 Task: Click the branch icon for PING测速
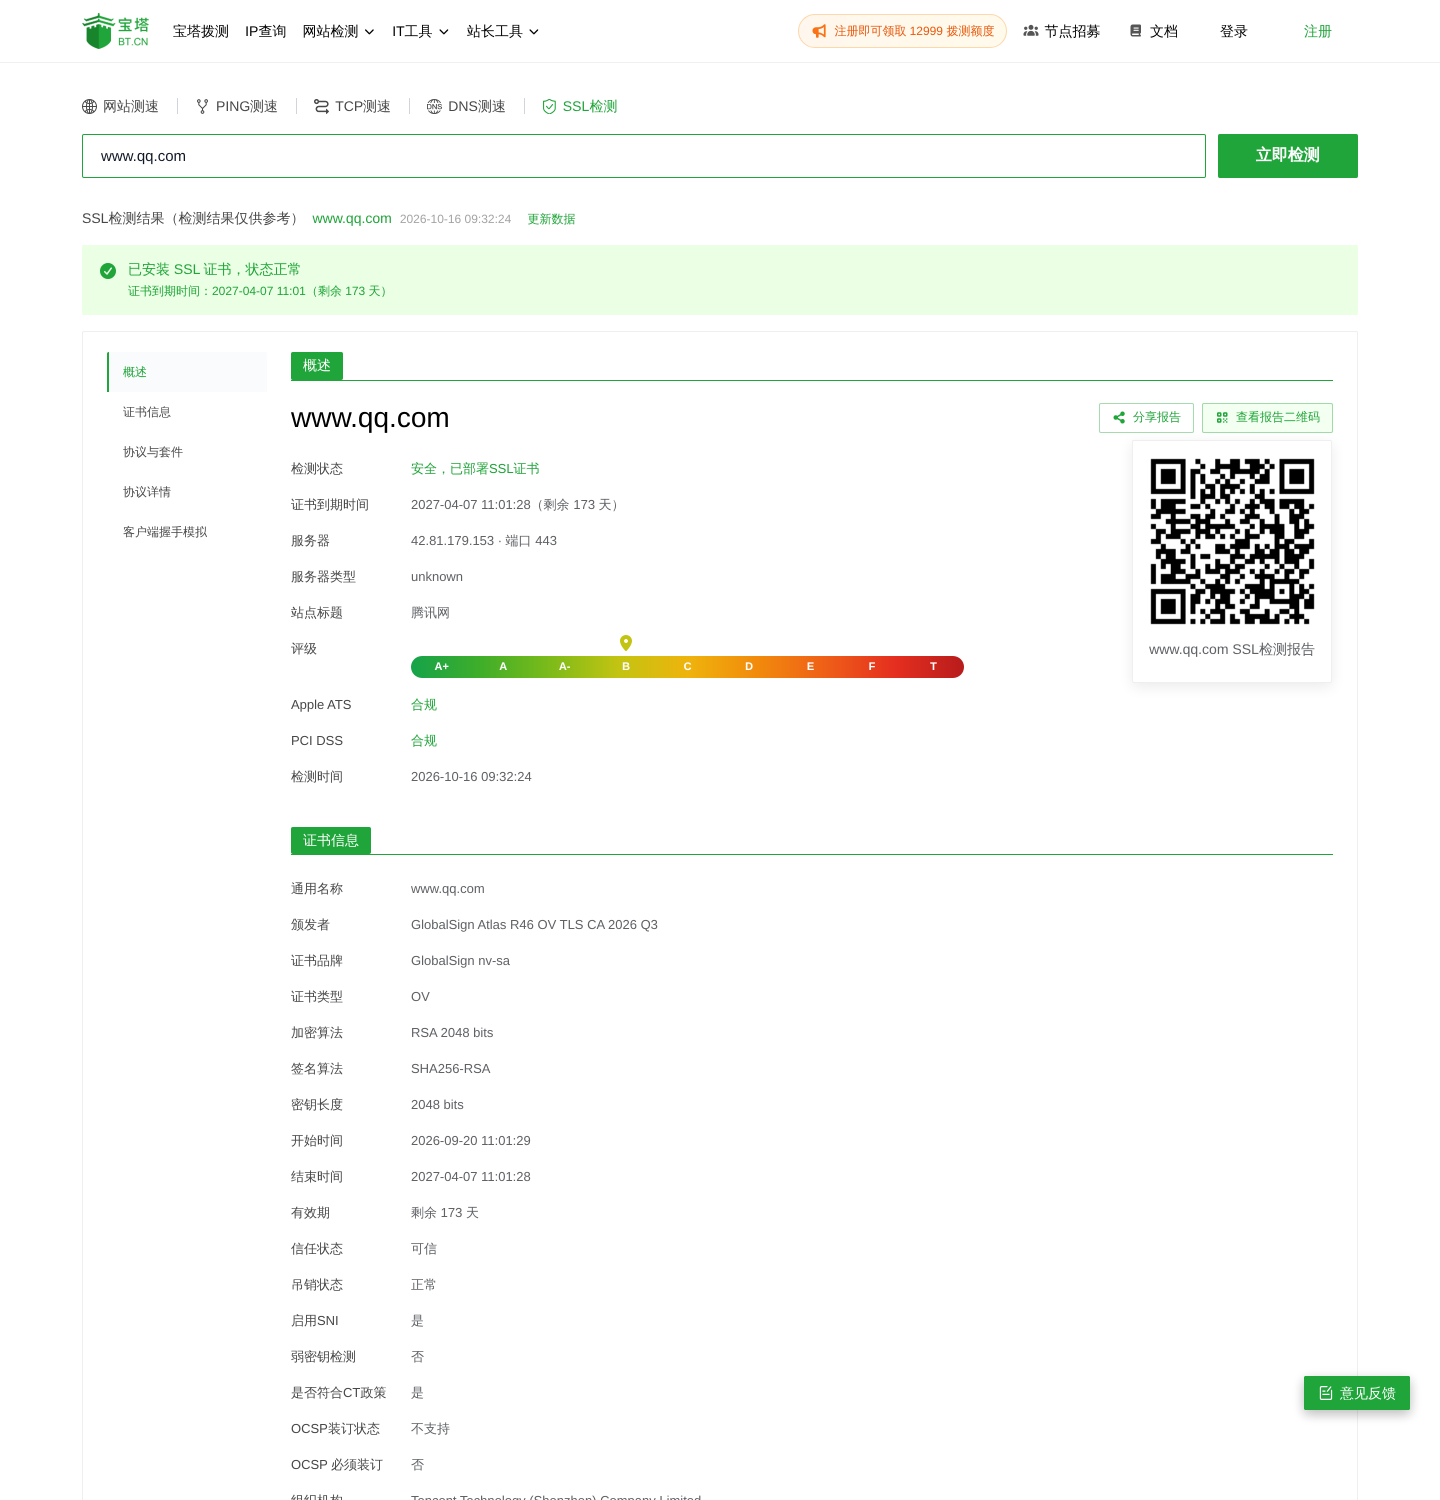coord(203,107)
